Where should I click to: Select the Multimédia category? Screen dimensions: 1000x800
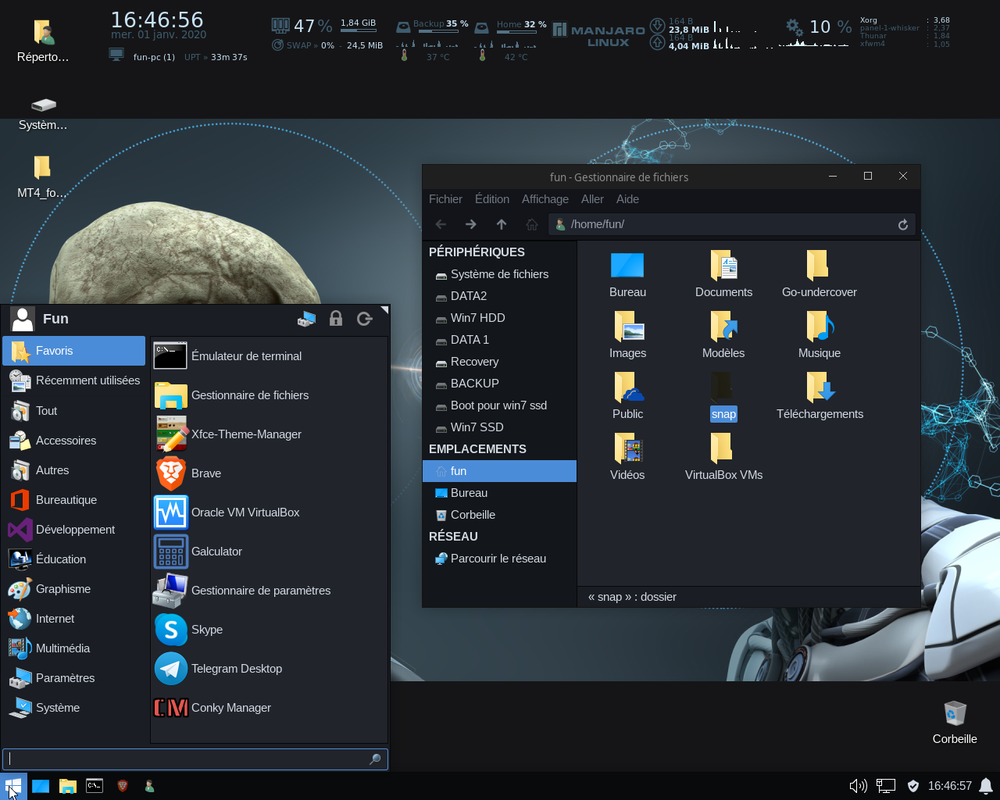(x=74, y=648)
